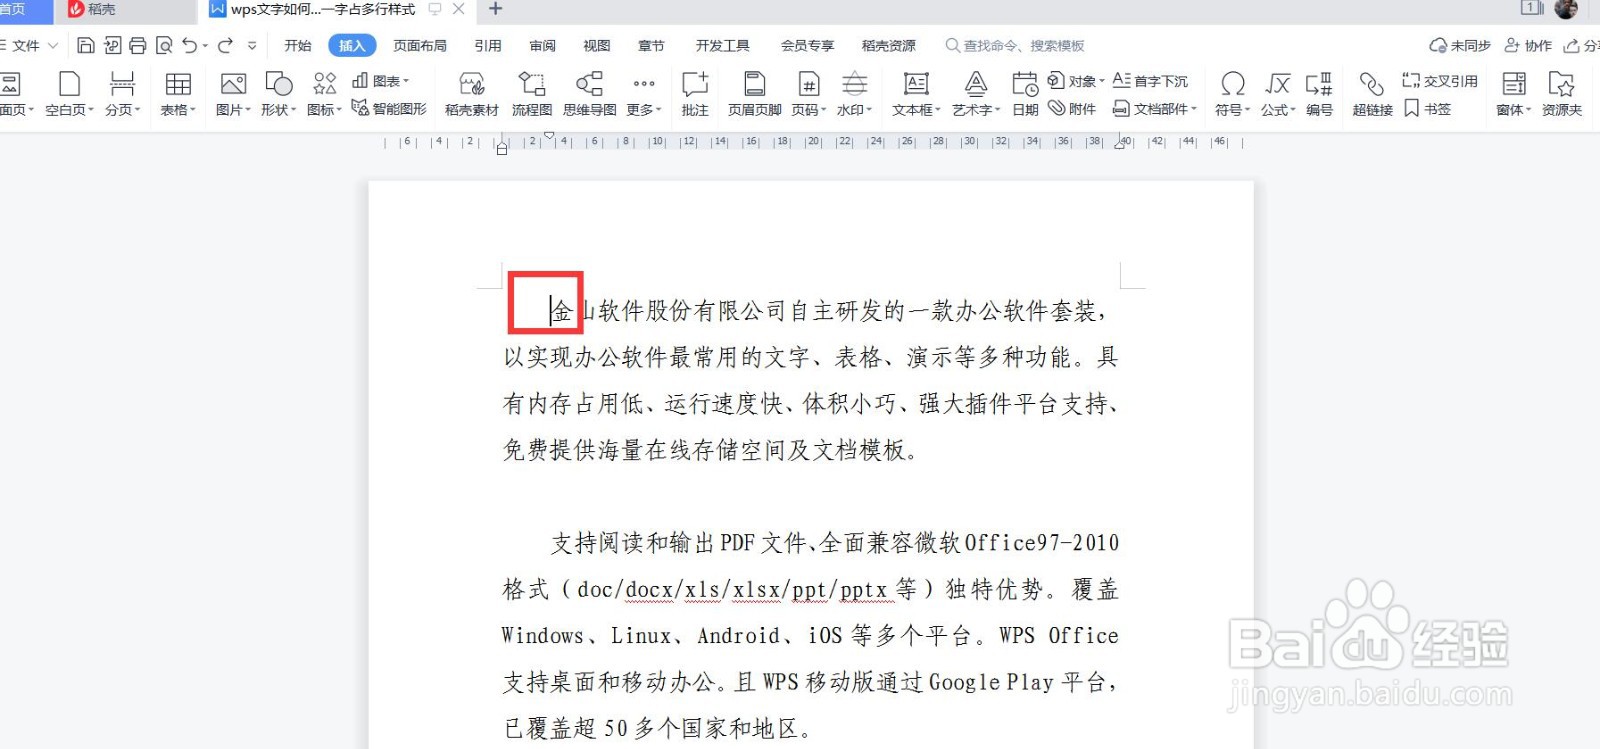
Task: Add a comment annotation
Action: [694, 94]
